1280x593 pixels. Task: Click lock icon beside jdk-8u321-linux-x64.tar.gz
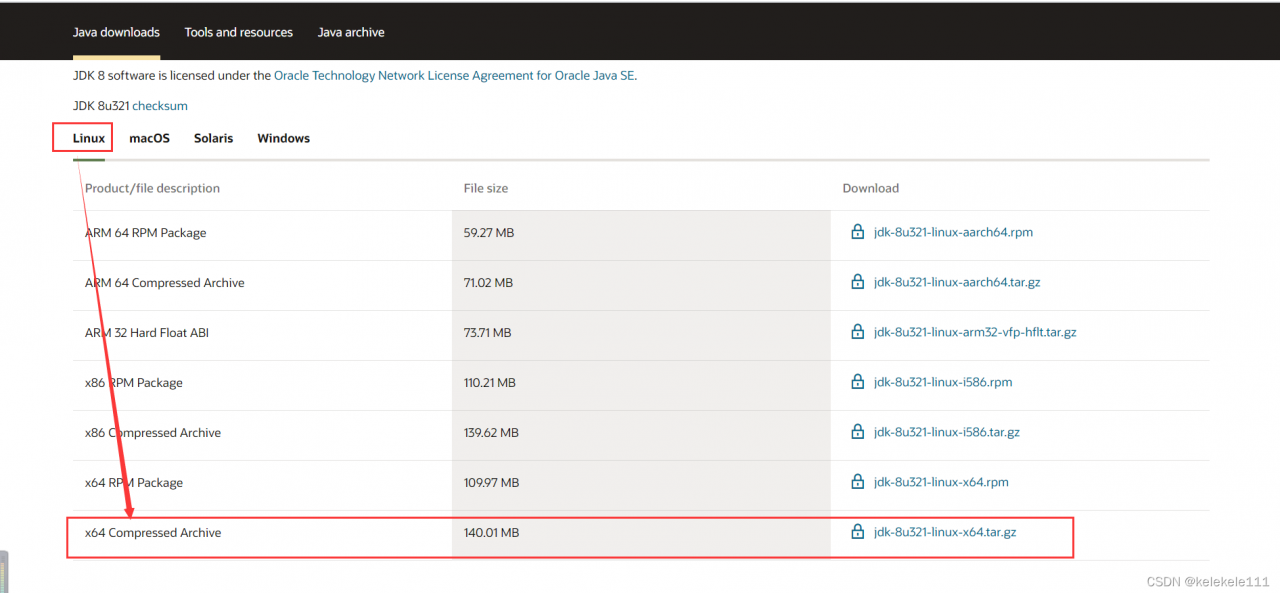[857, 532]
